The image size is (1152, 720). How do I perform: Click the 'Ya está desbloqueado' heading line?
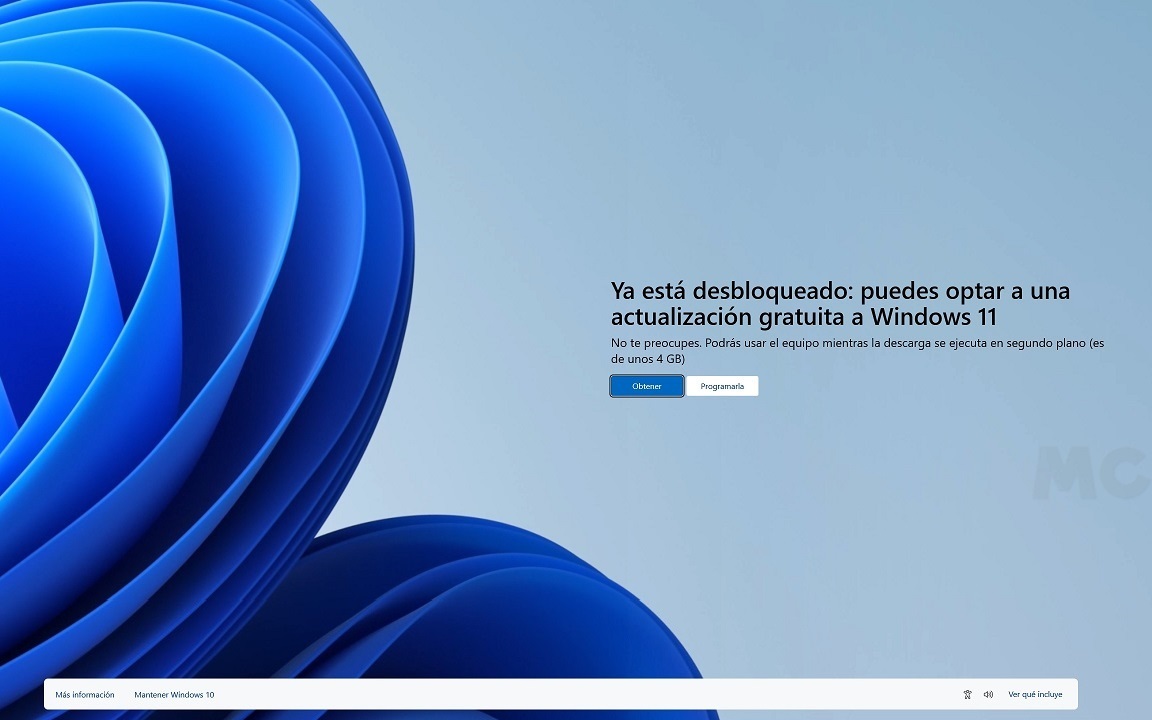[x=730, y=291]
